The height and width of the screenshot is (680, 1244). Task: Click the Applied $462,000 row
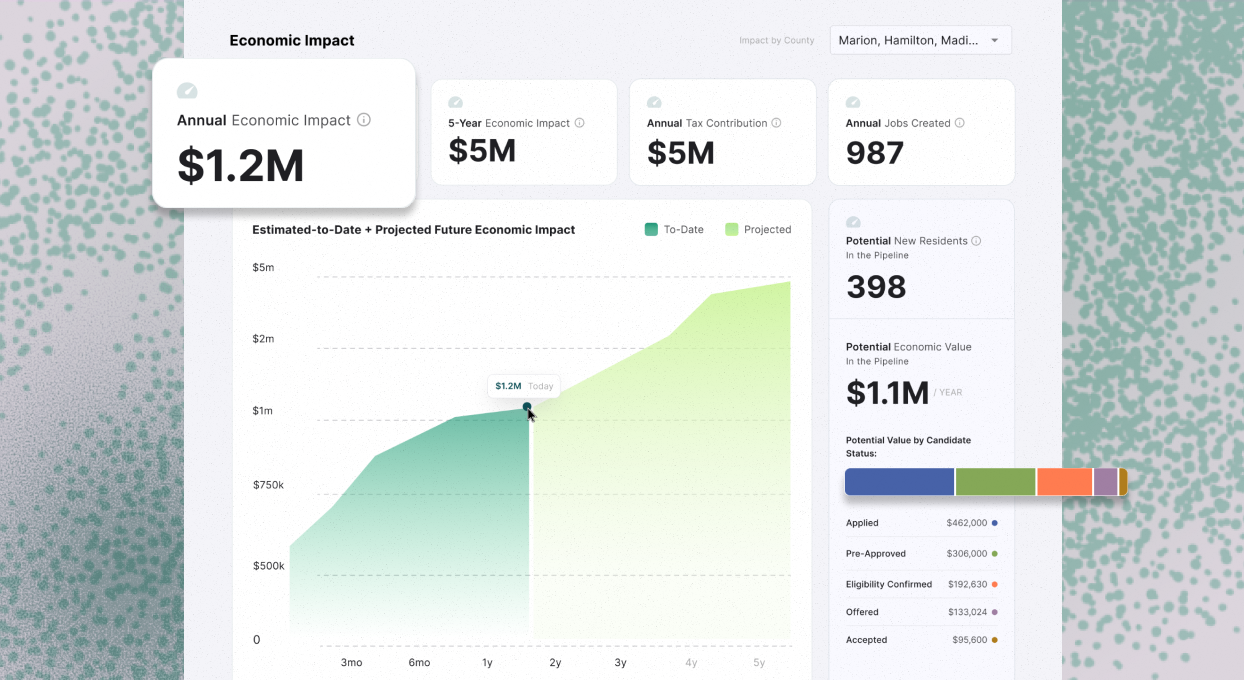921,523
